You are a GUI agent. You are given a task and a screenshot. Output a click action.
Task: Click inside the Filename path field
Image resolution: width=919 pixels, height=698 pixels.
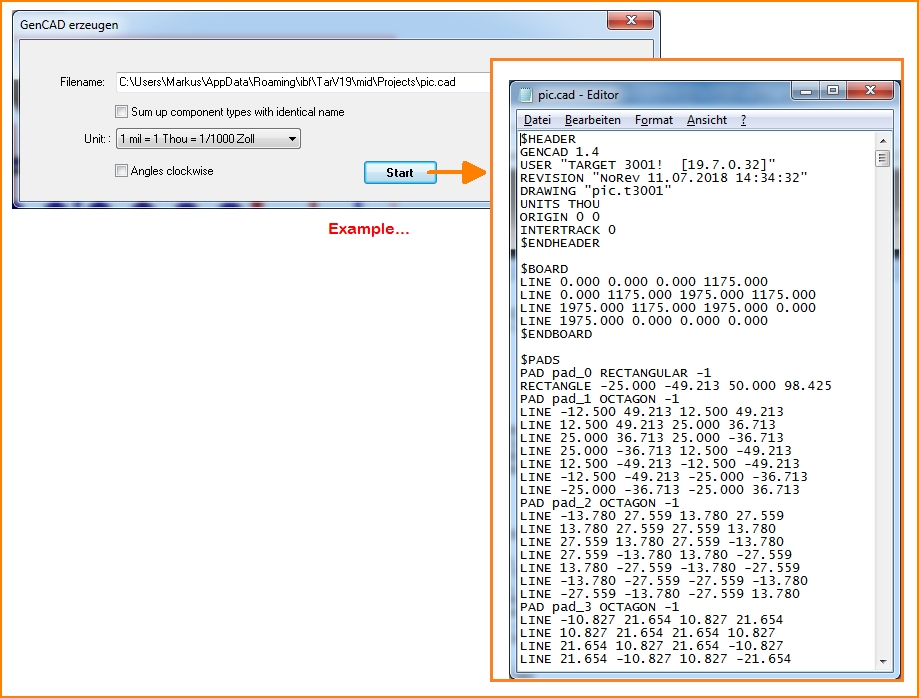click(x=300, y=82)
